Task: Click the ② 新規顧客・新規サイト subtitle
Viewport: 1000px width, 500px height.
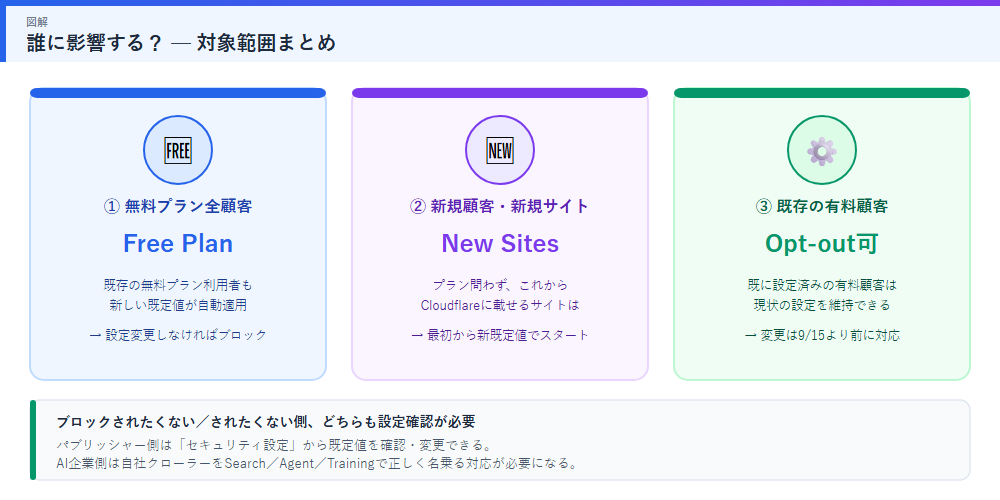Action: tap(500, 207)
